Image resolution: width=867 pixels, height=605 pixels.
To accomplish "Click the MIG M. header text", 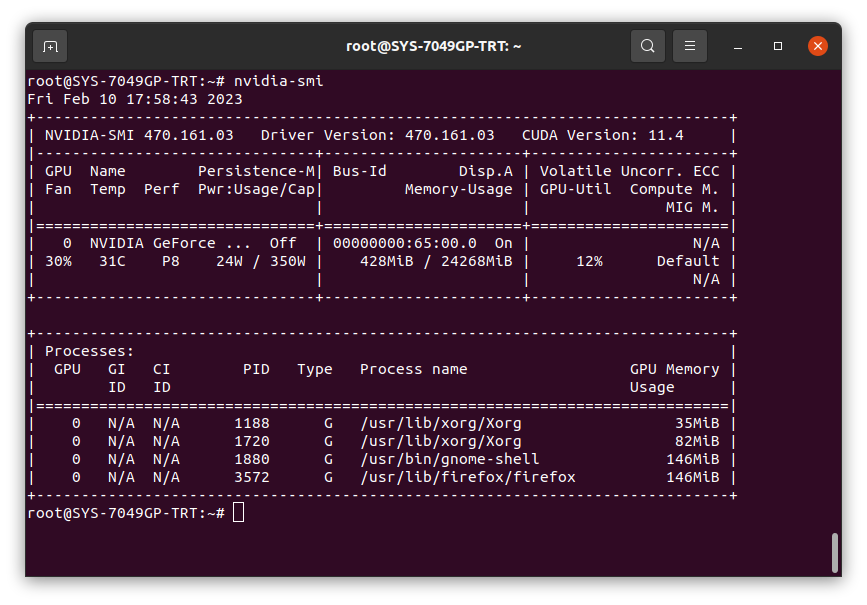I will click(x=692, y=207).
